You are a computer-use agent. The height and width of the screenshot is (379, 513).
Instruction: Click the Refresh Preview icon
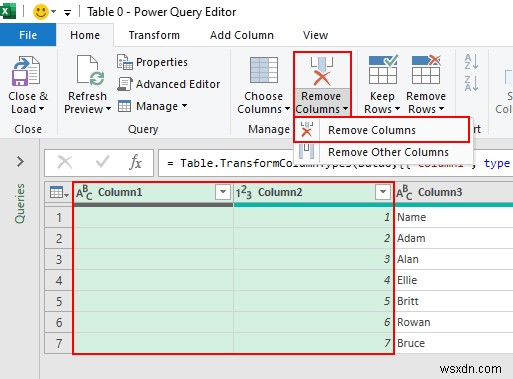coord(90,71)
